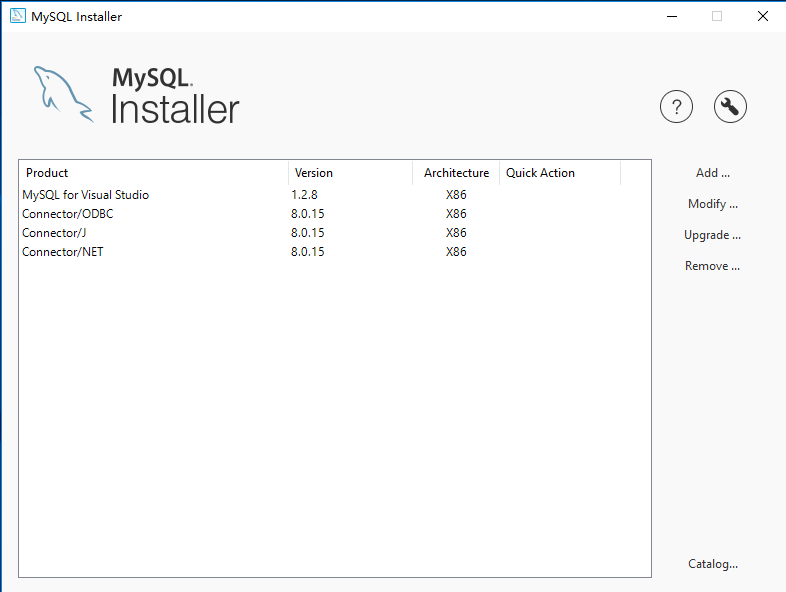
Task: Click the Upgrade ... button
Action: pyautogui.click(x=712, y=235)
